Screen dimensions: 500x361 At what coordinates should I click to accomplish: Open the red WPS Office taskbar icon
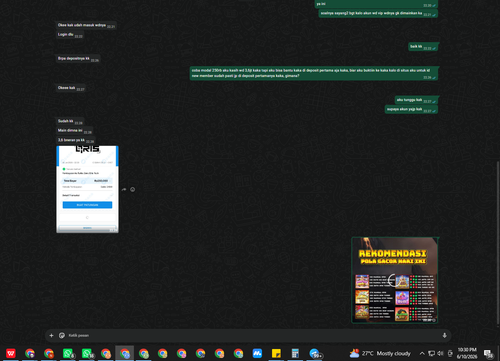(11, 353)
